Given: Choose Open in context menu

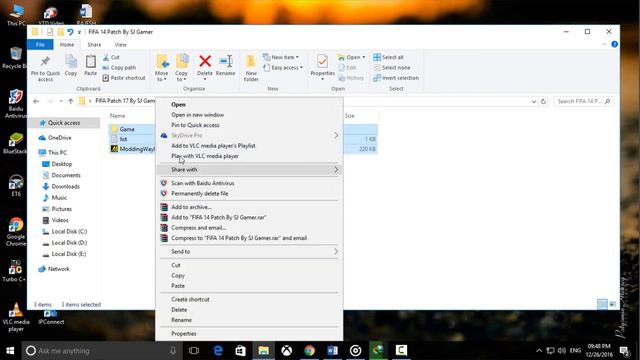Looking at the screenshot, I should click(178, 104).
